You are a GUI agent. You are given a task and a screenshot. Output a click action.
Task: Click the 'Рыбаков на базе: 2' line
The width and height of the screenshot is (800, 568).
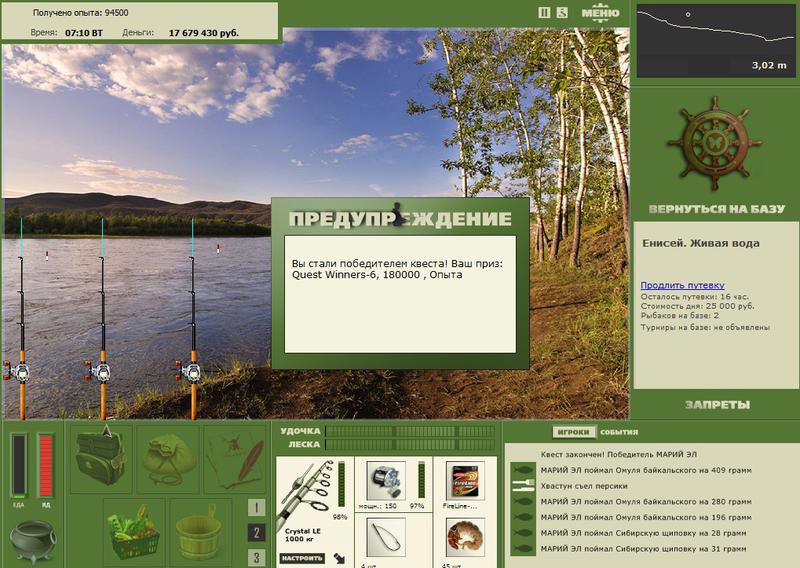[x=680, y=315]
